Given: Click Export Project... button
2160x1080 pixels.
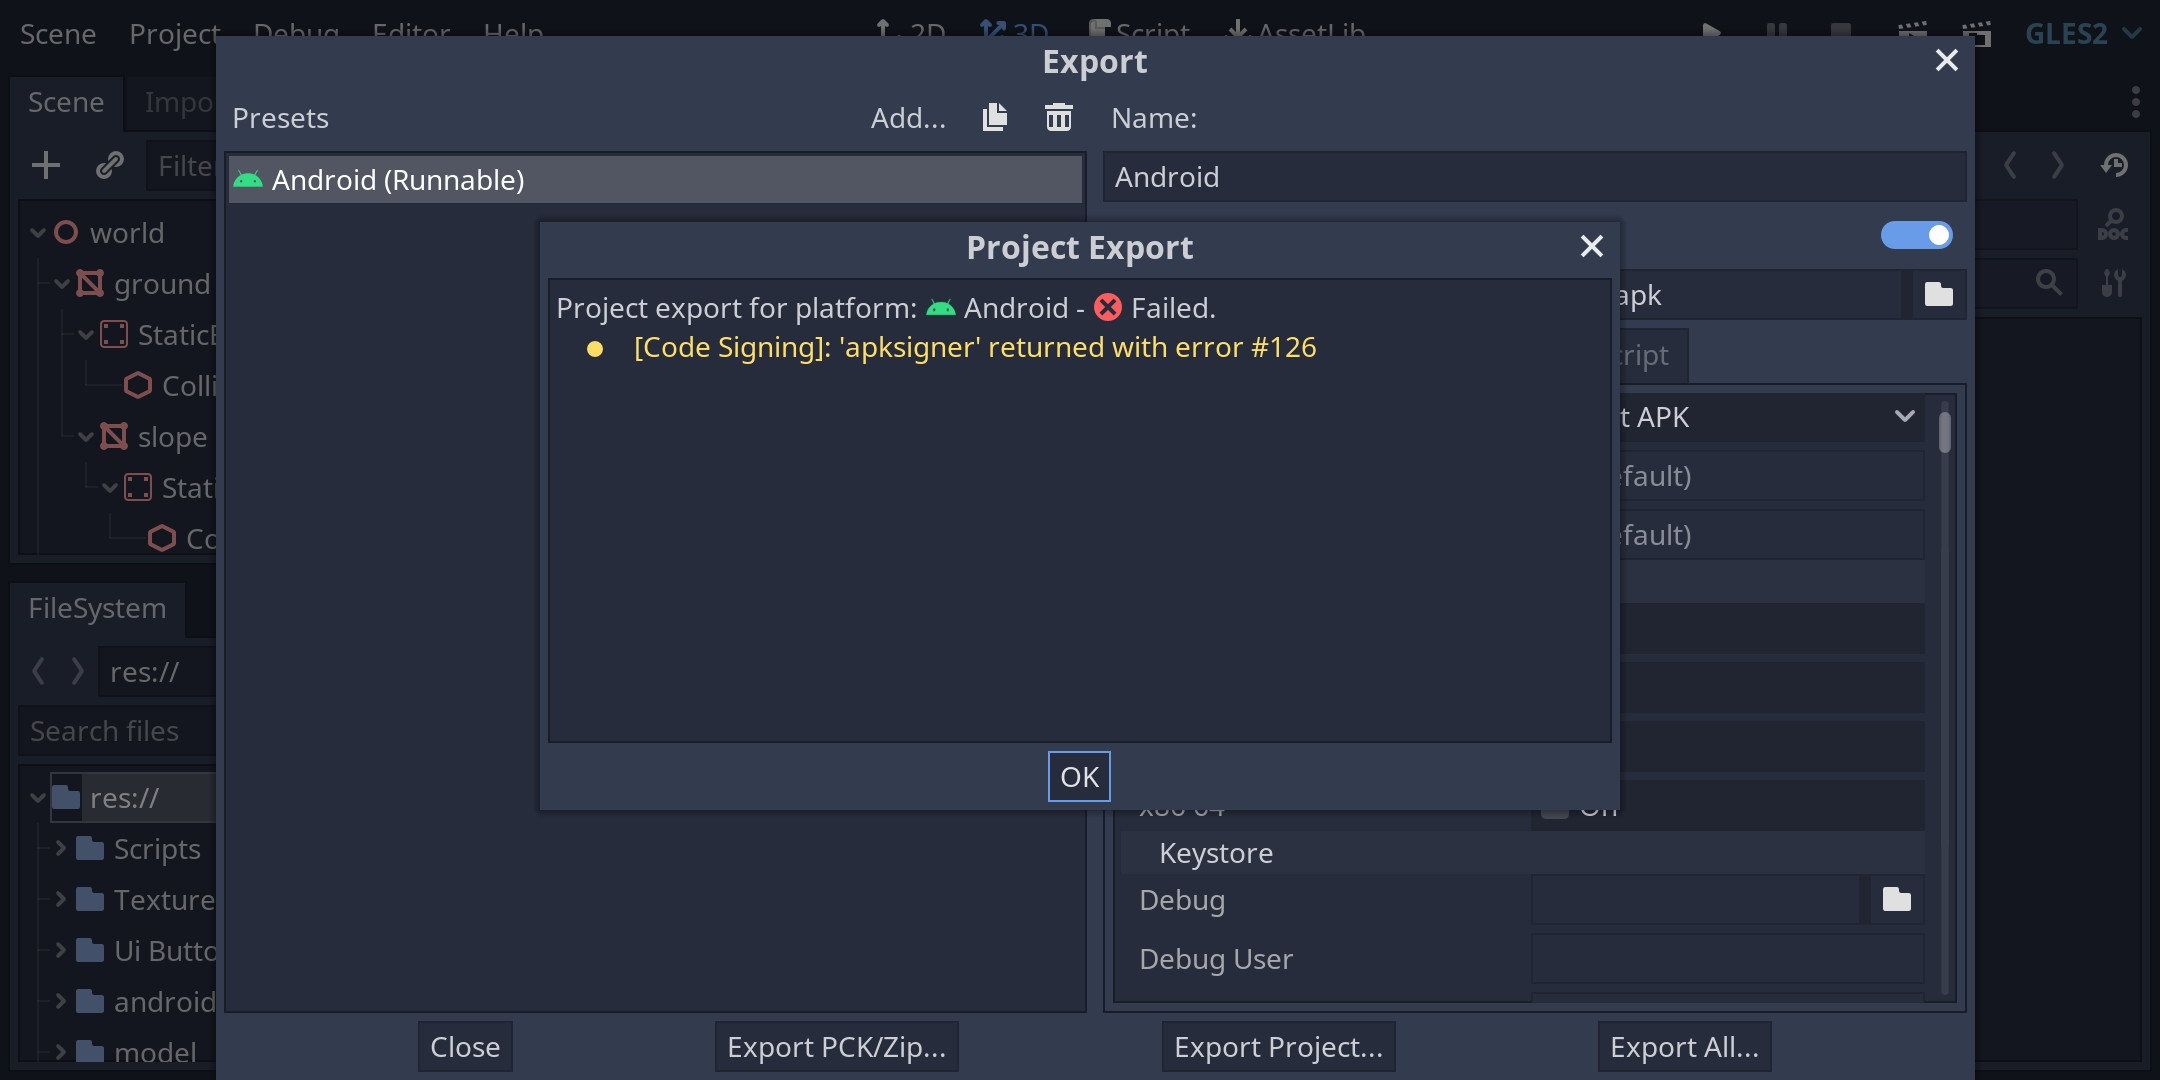Looking at the screenshot, I should tap(1278, 1047).
